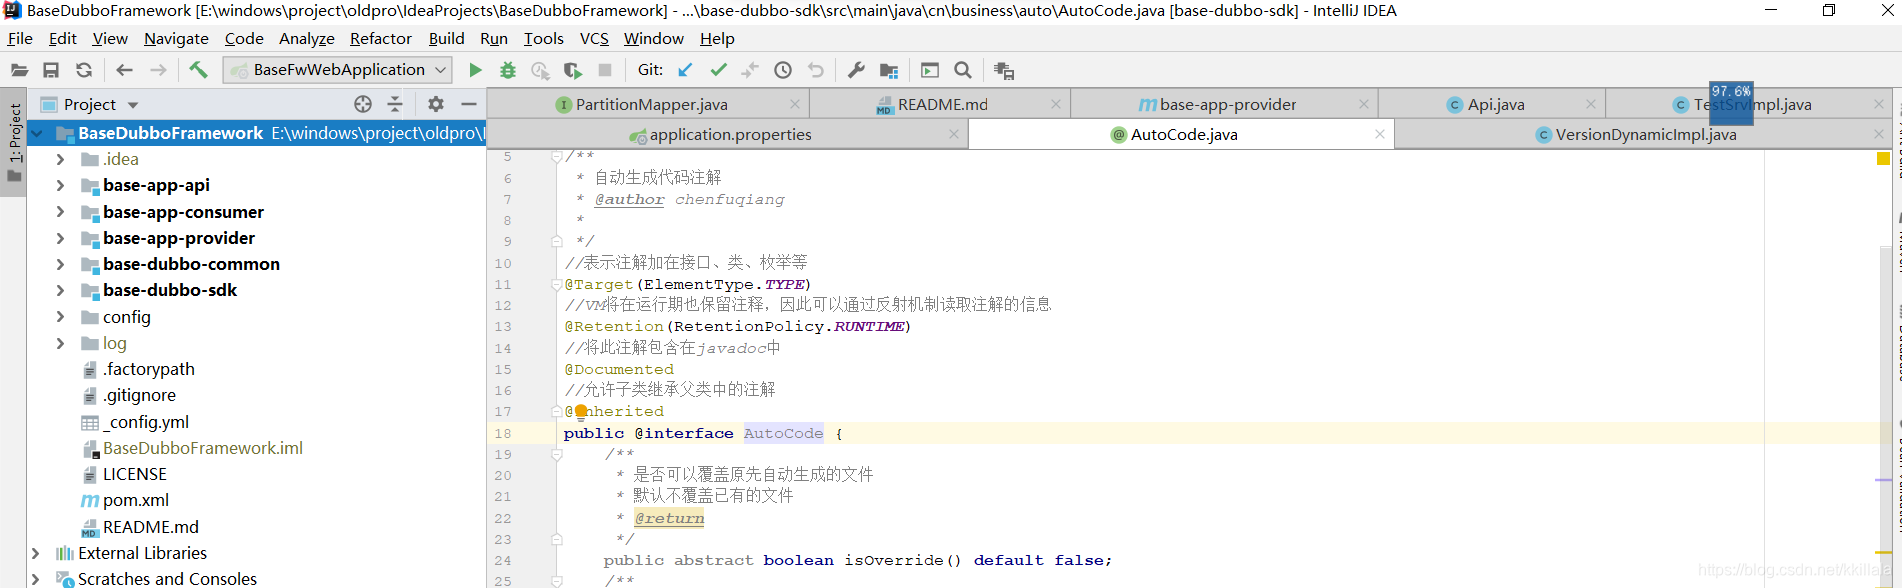This screenshot has height=588, width=1902.
Task: Close the README.md tab
Action: [x=1056, y=104]
